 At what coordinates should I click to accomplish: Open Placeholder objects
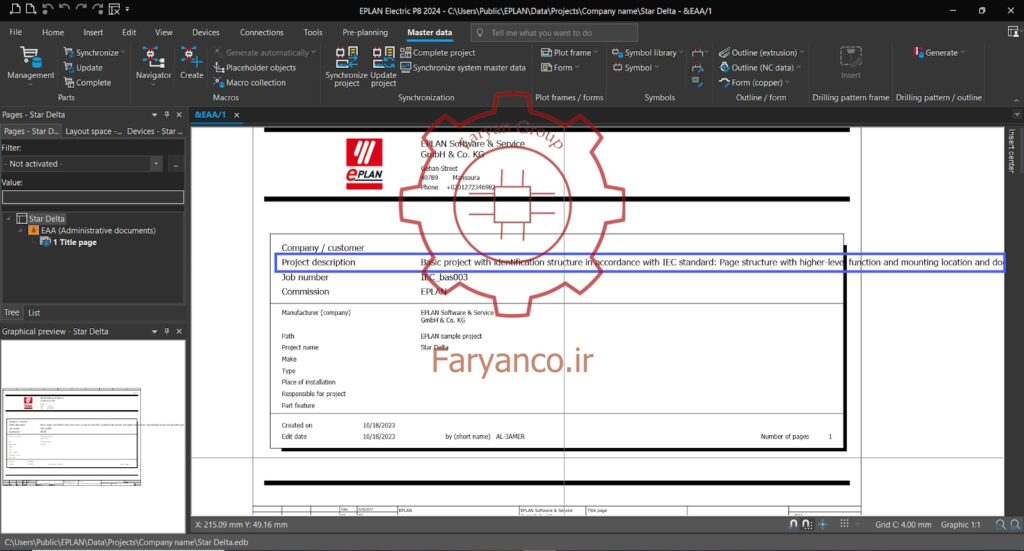point(255,68)
